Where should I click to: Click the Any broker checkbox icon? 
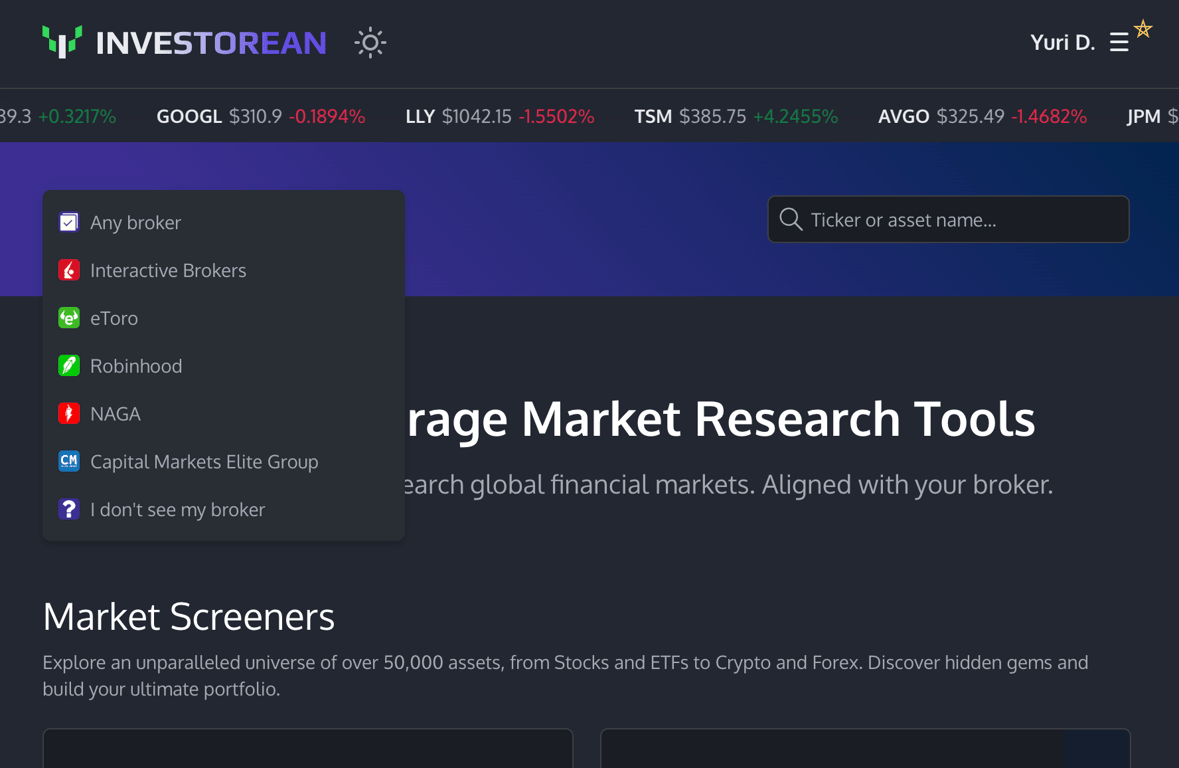(x=68, y=222)
